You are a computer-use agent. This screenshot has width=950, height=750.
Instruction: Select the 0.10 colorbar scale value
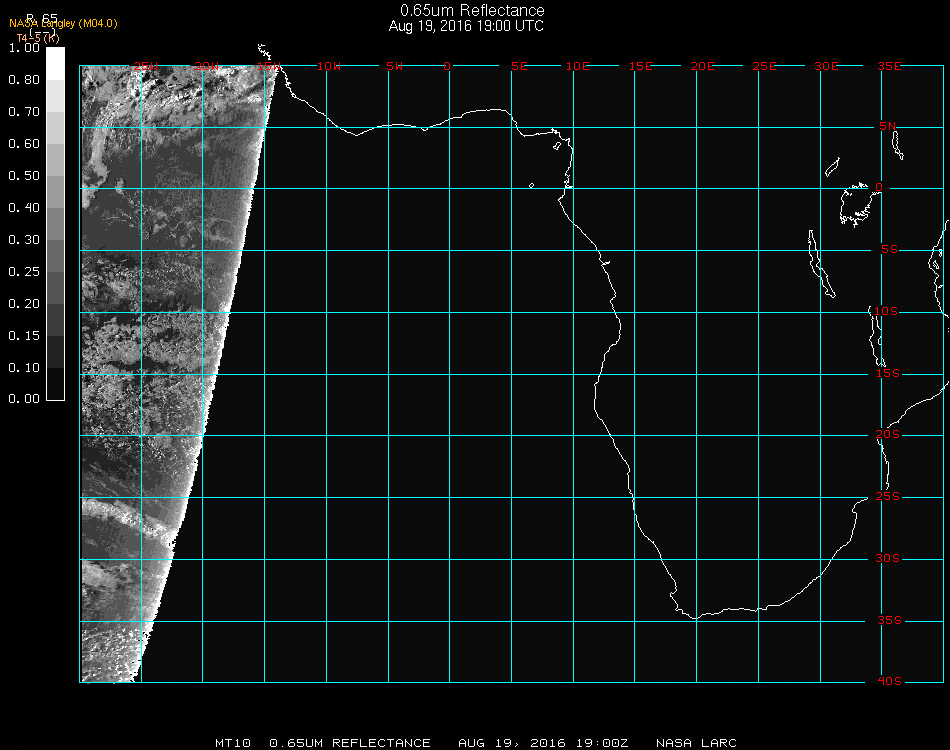(x=24, y=368)
